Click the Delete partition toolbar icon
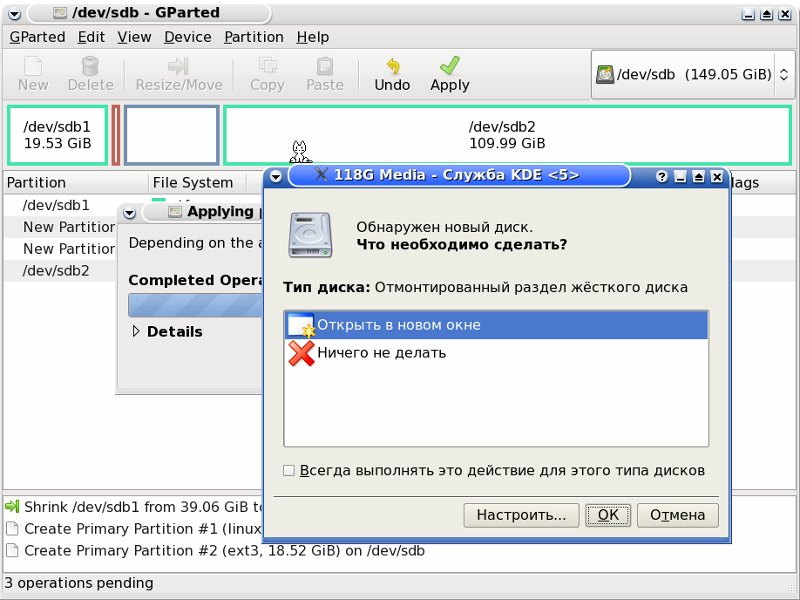This screenshot has height=600, width=800. tap(90, 66)
